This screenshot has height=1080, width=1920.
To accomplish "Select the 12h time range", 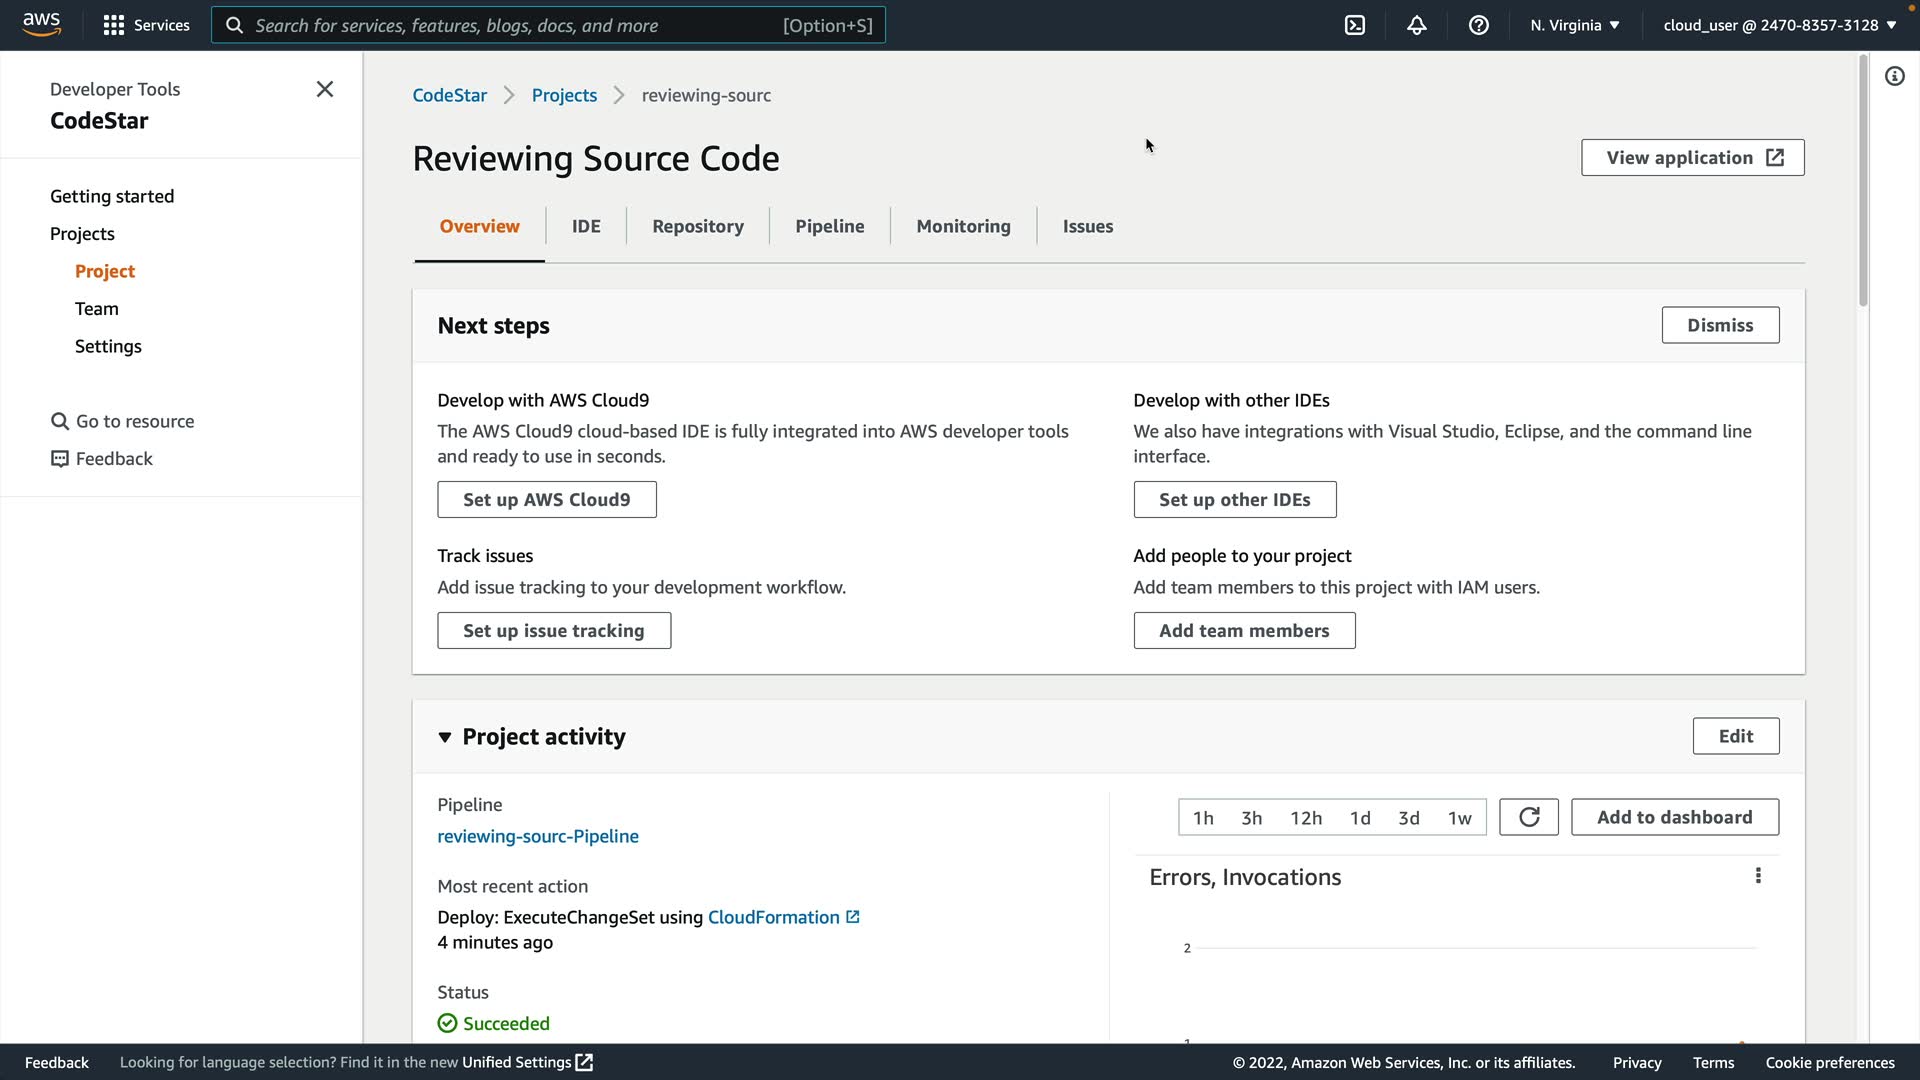I will point(1306,818).
